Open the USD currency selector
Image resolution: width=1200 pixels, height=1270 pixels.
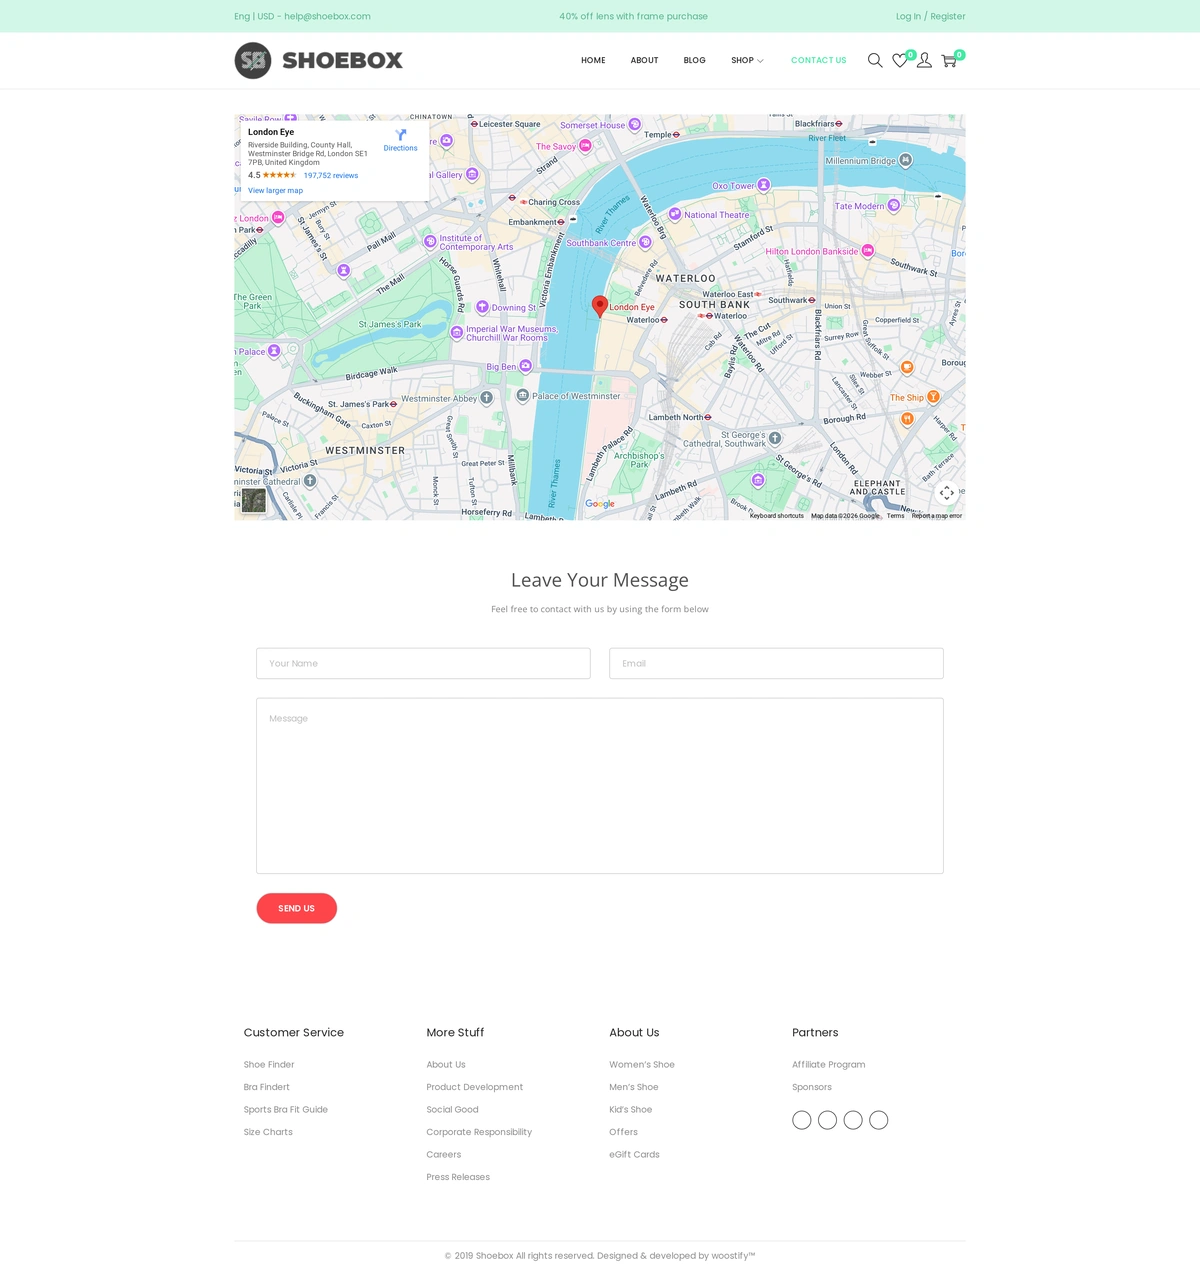pyautogui.click(x=266, y=17)
